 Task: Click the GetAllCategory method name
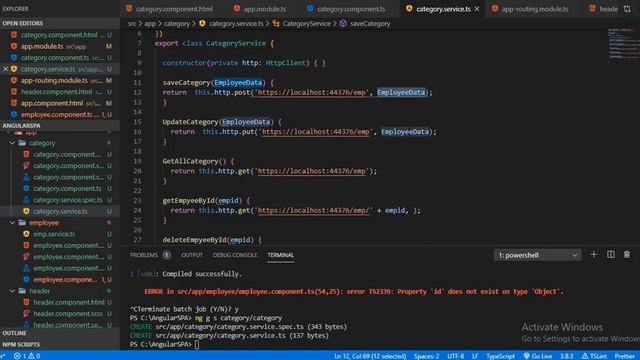pyautogui.click(x=190, y=161)
